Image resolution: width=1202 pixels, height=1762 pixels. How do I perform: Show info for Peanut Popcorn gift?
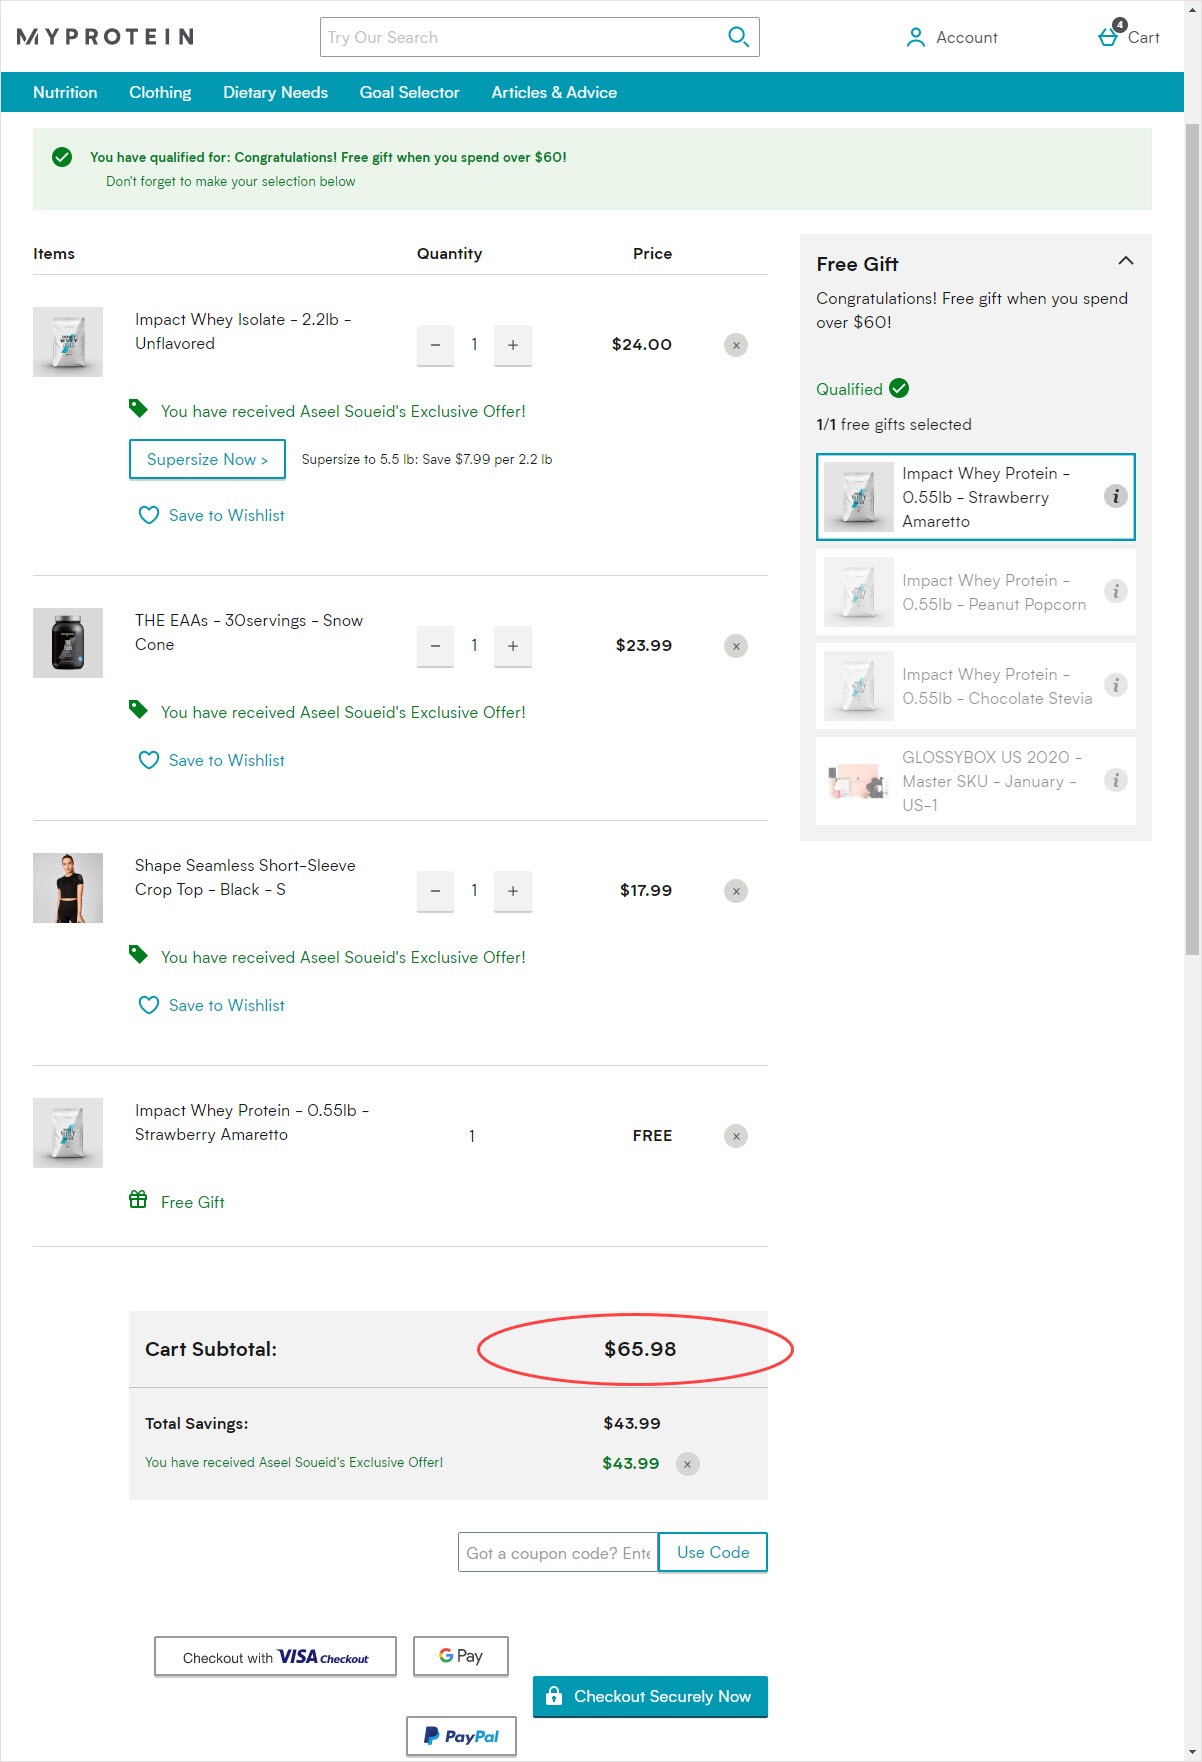point(1116,591)
